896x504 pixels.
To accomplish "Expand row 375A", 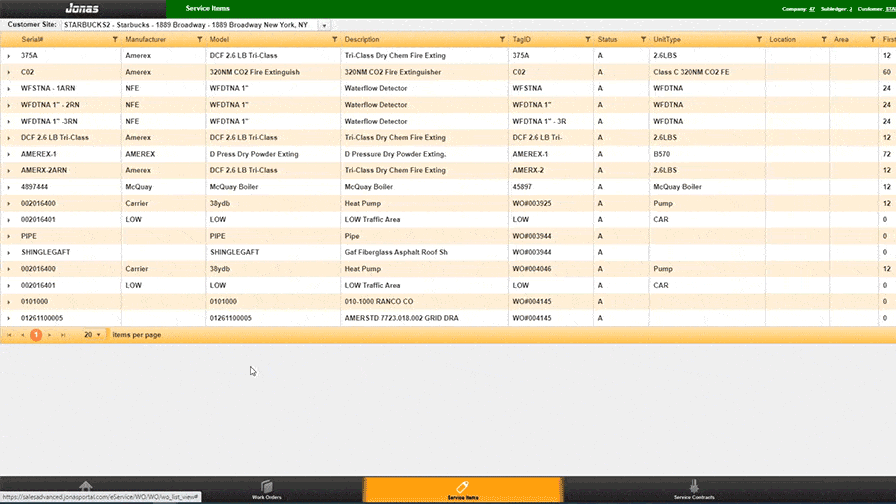I will click(x=9, y=56).
